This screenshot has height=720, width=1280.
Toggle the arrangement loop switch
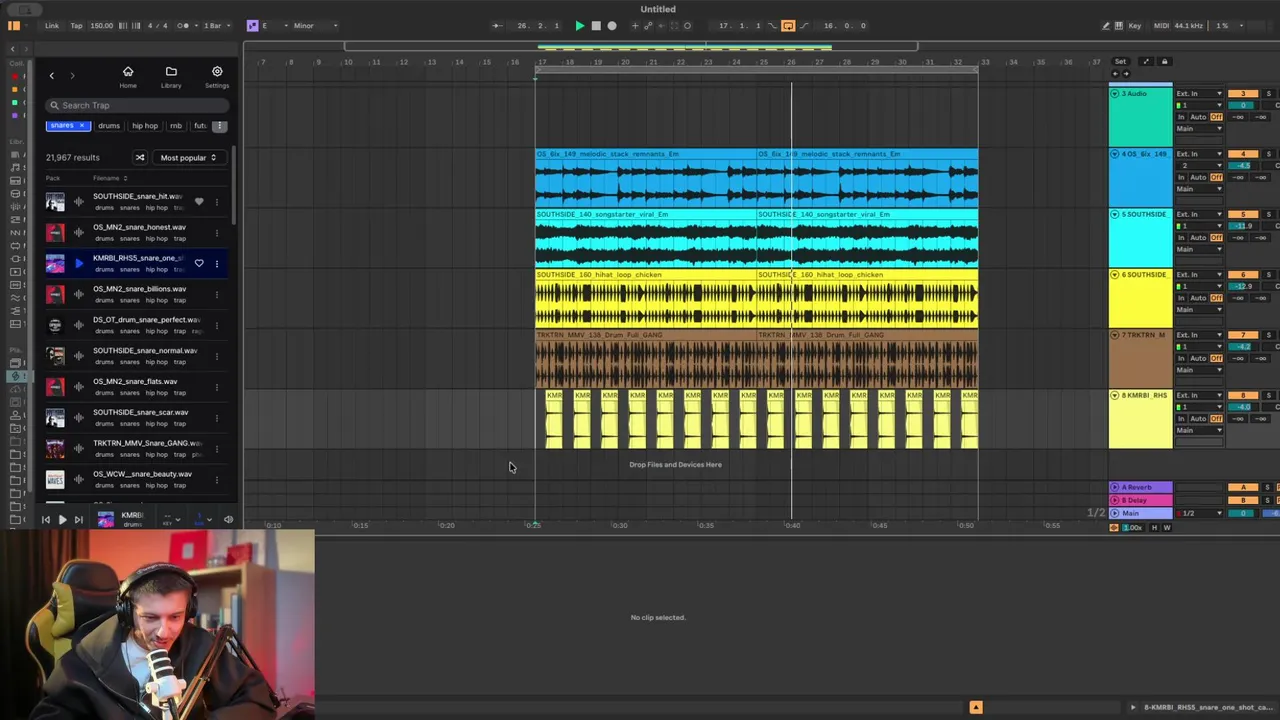[788, 25]
